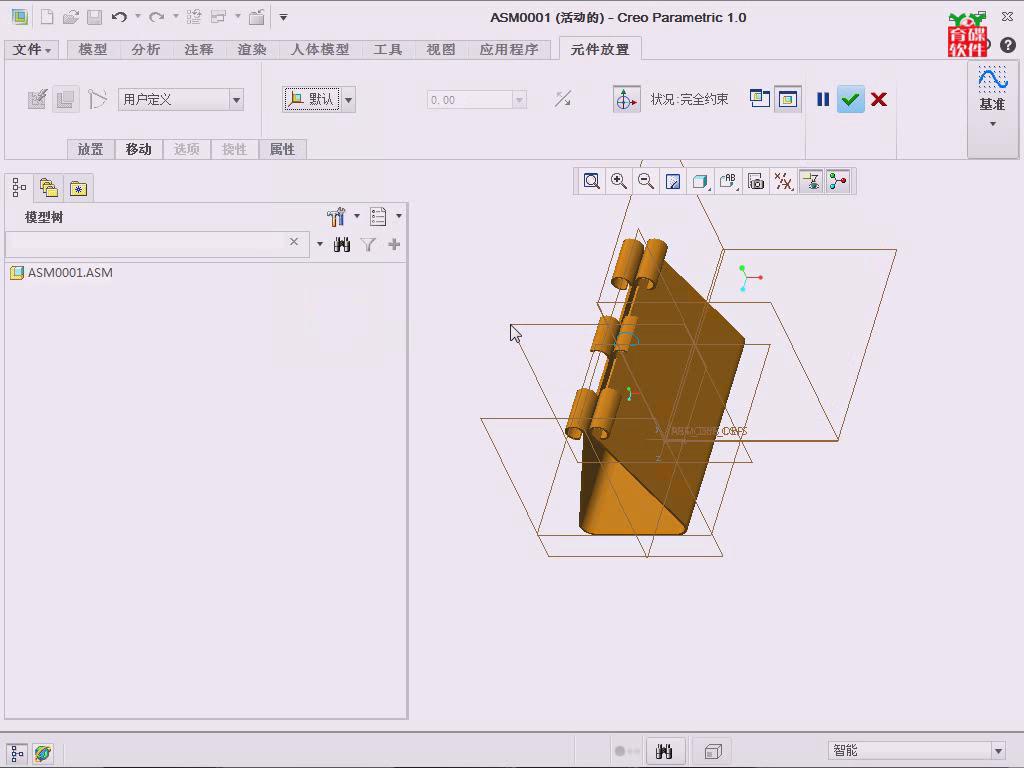Image resolution: width=1024 pixels, height=768 pixels.
Task: Click the Refit view icon
Action: (592, 182)
